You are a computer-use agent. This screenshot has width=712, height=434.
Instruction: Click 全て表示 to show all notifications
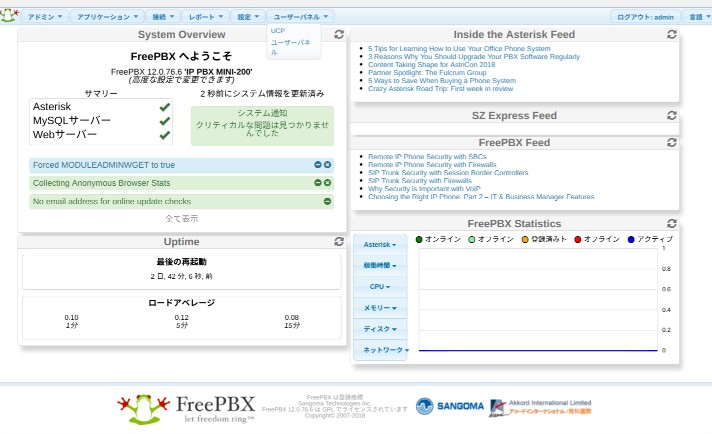(x=182, y=218)
